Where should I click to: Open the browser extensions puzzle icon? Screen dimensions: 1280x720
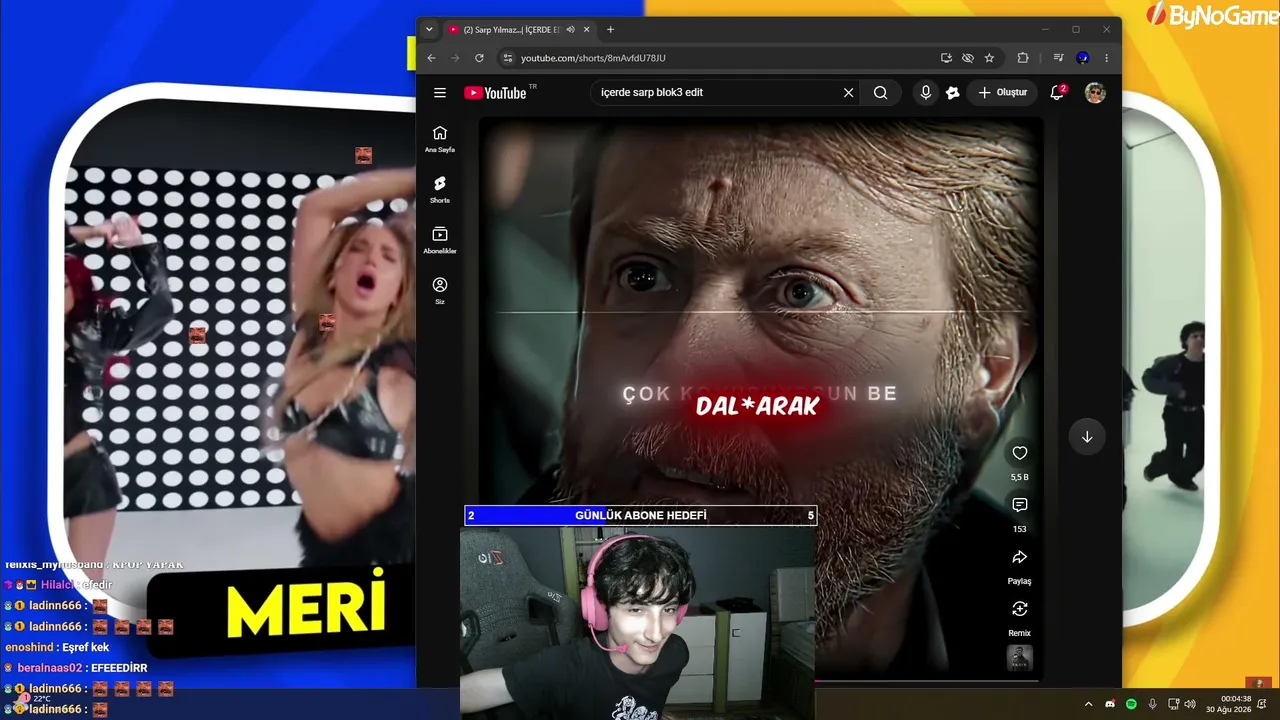point(1023,58)
